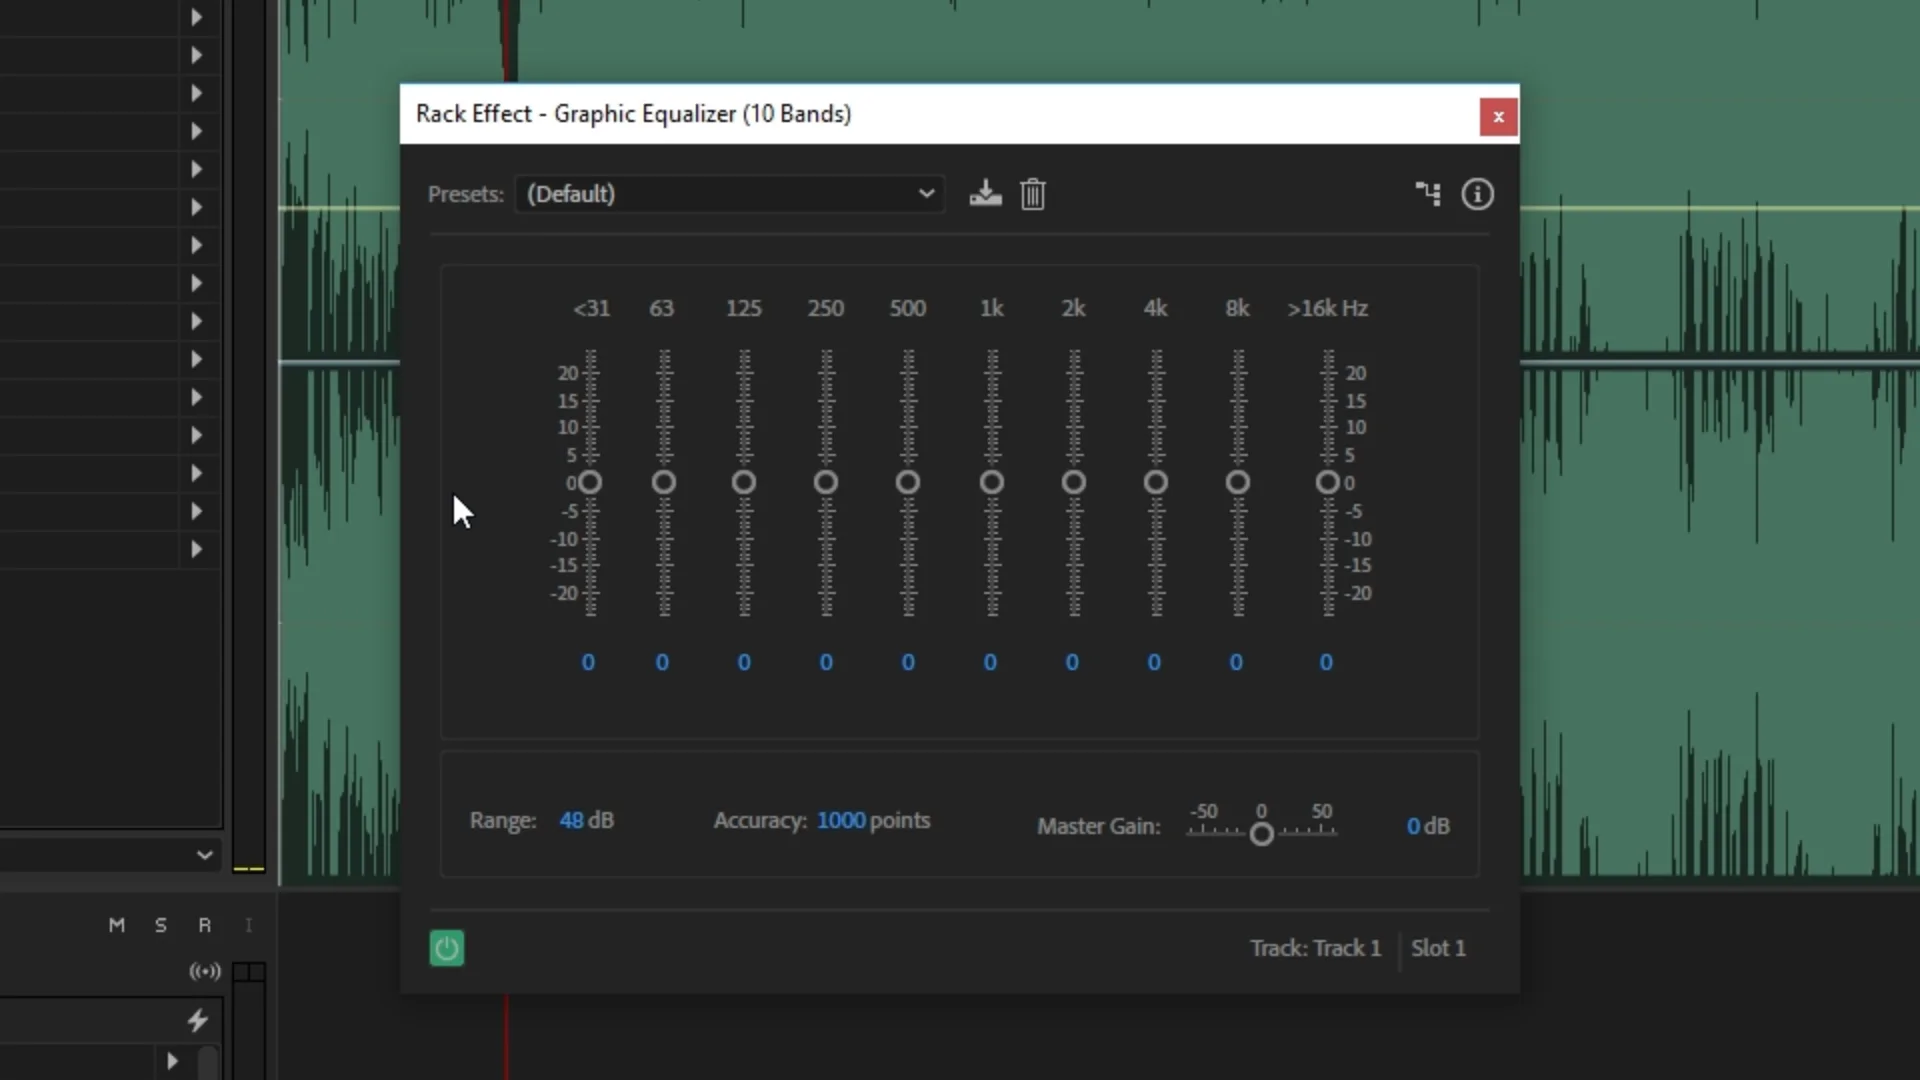1920x1080 pixels.
Task: Click the gain value under the 8k band
Action: tap(1236, 662)
